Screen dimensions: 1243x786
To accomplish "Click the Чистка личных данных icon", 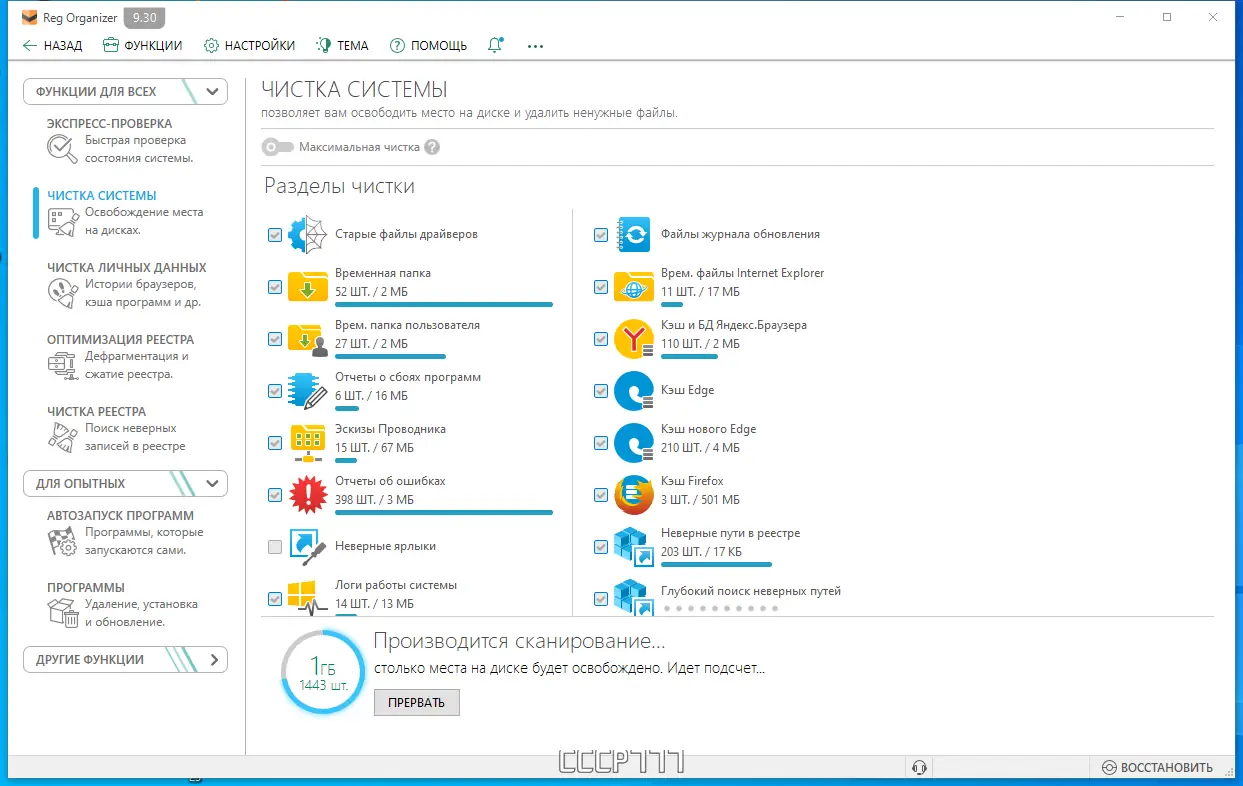I will [x=62, y=294].
